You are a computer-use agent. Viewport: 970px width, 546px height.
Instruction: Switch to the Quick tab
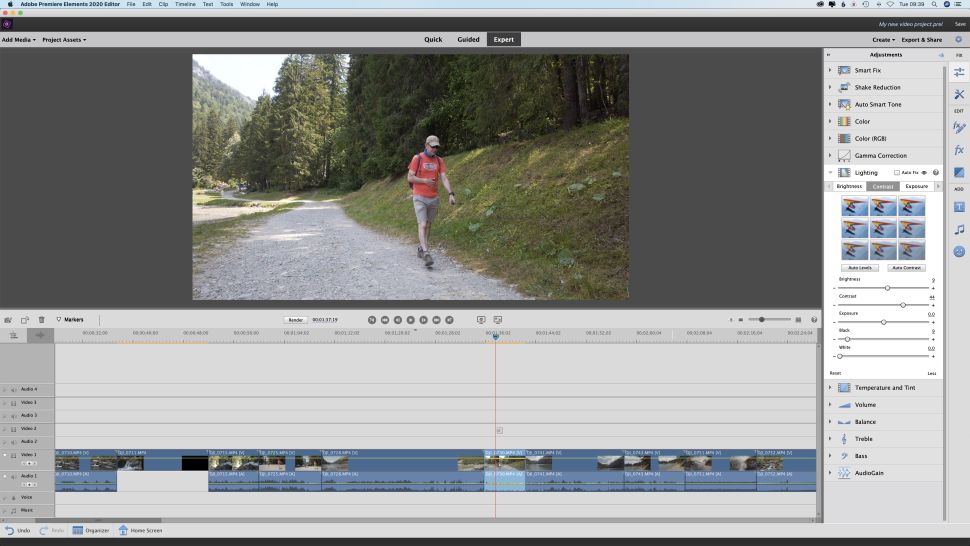pos(433,40)
